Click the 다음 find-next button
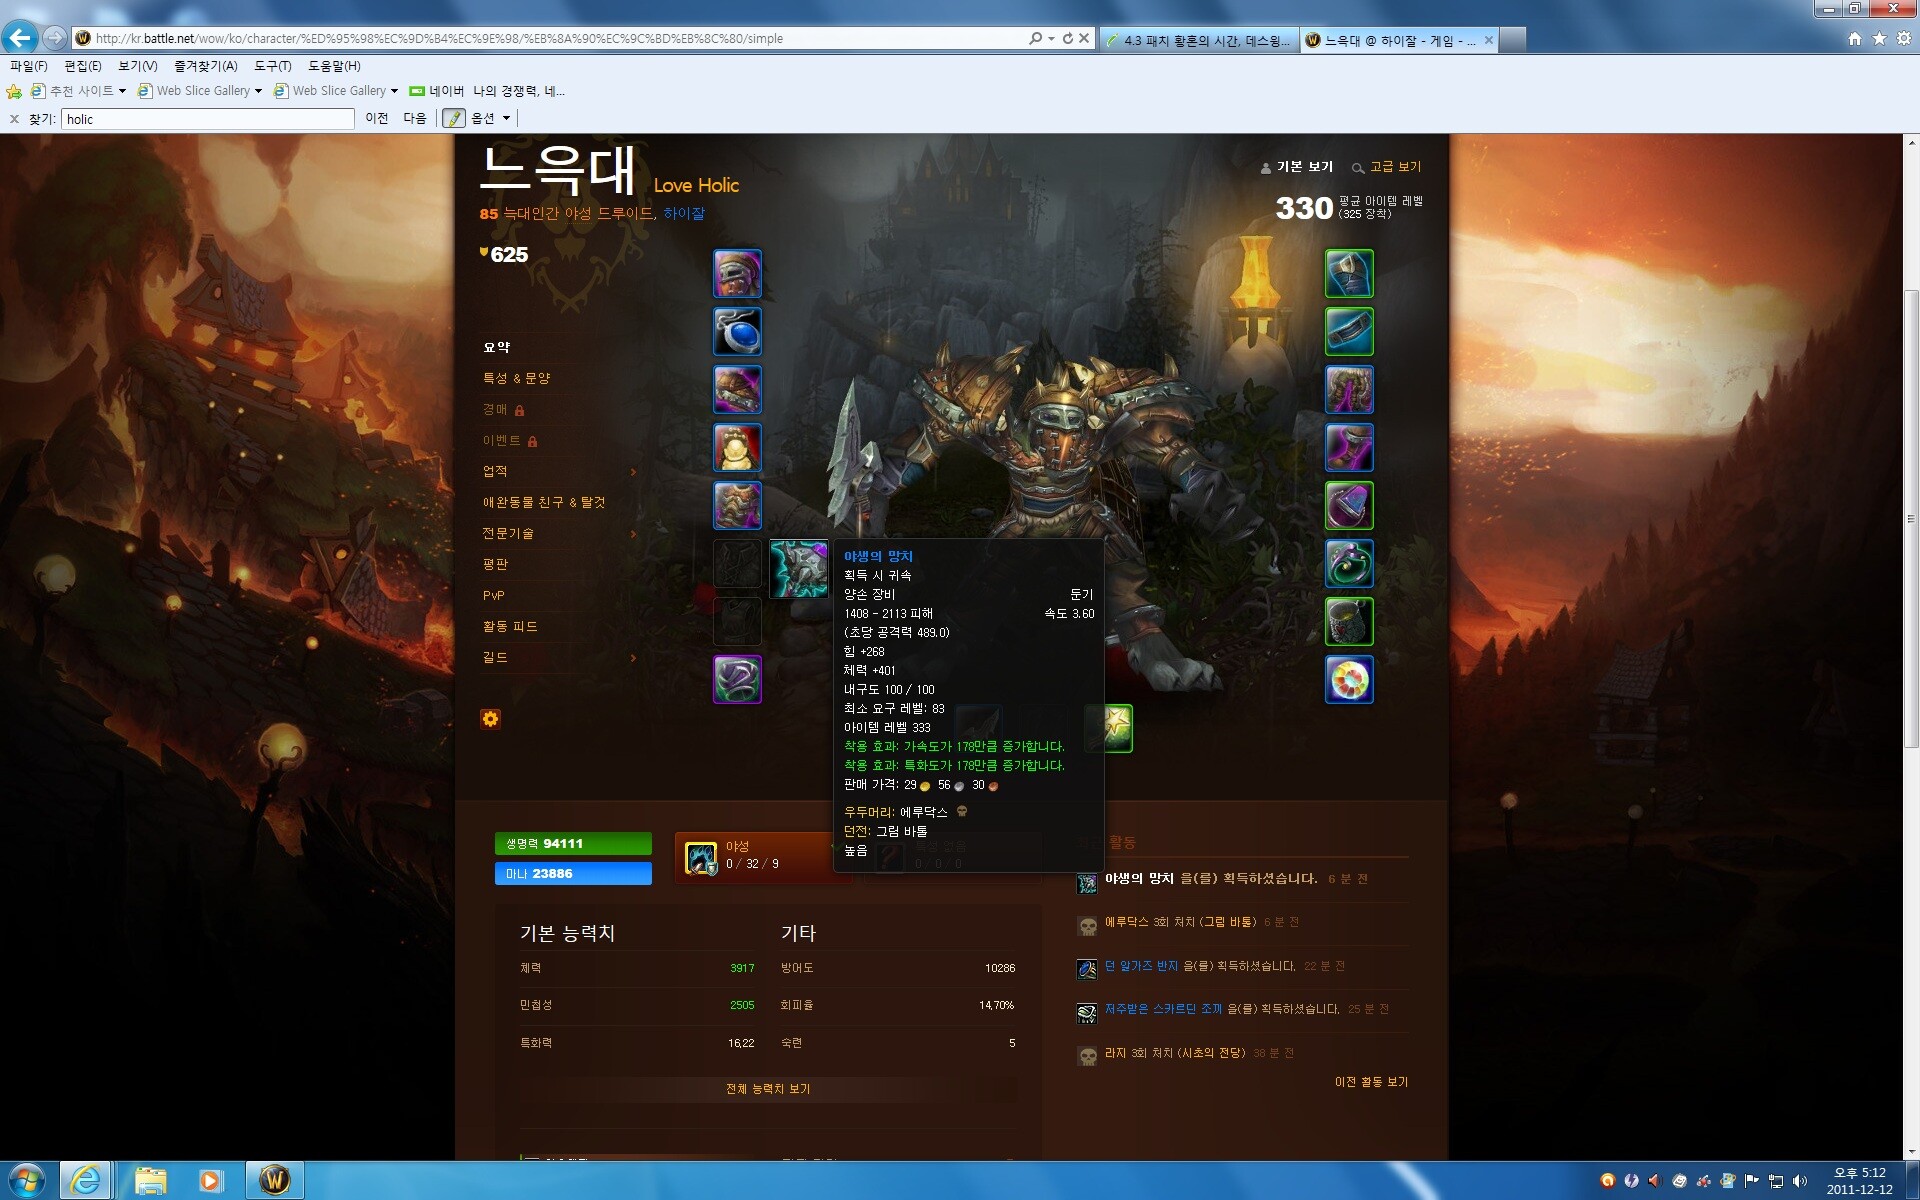This screenshot has height=1200, width=1920. coord(415,118)
